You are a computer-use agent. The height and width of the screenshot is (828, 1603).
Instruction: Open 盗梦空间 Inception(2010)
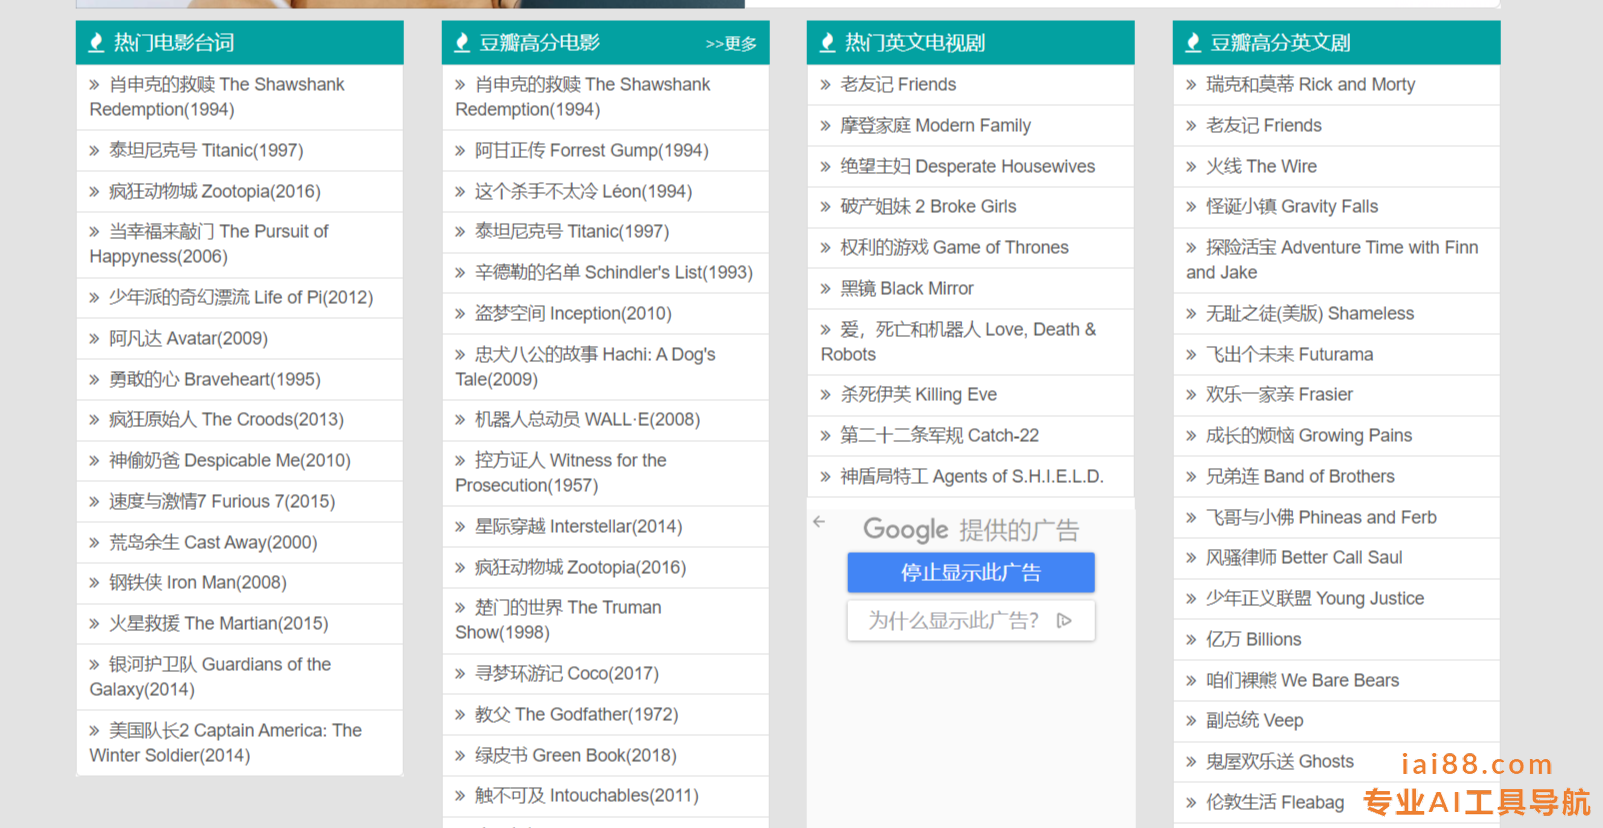coord(573,313)
